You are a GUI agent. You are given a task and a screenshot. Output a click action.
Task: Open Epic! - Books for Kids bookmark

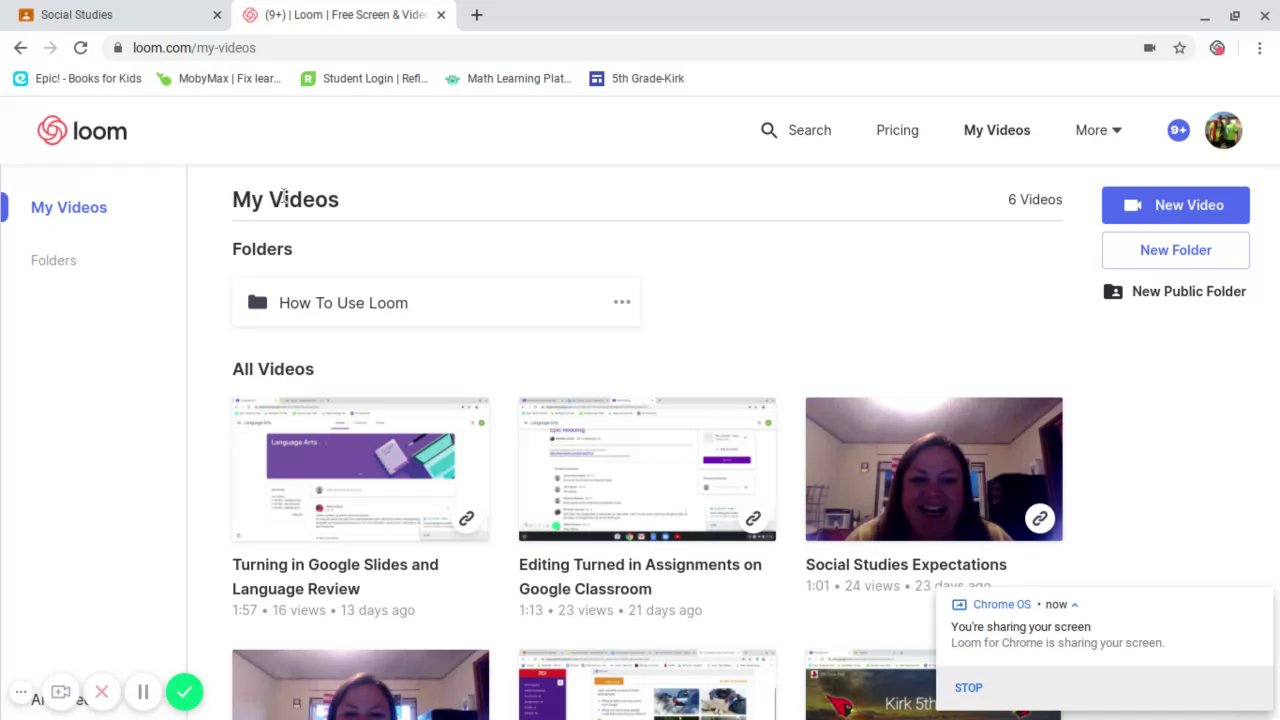pos(77,78)
